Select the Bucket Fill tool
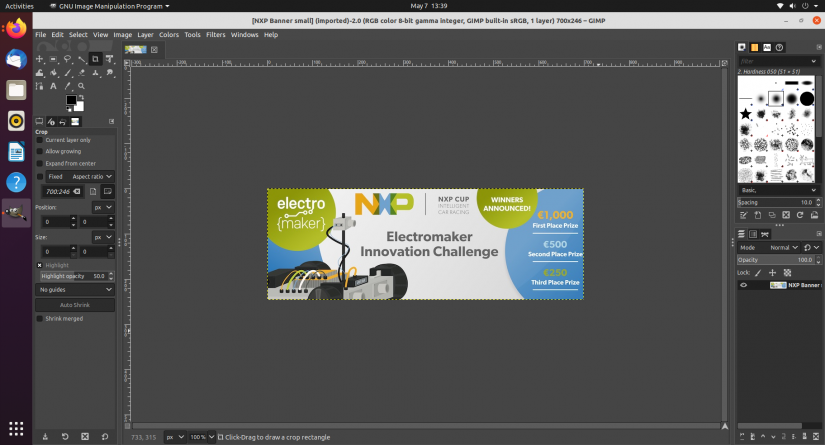The width and height of the screenshot is (825, 445). coord(53,73)
